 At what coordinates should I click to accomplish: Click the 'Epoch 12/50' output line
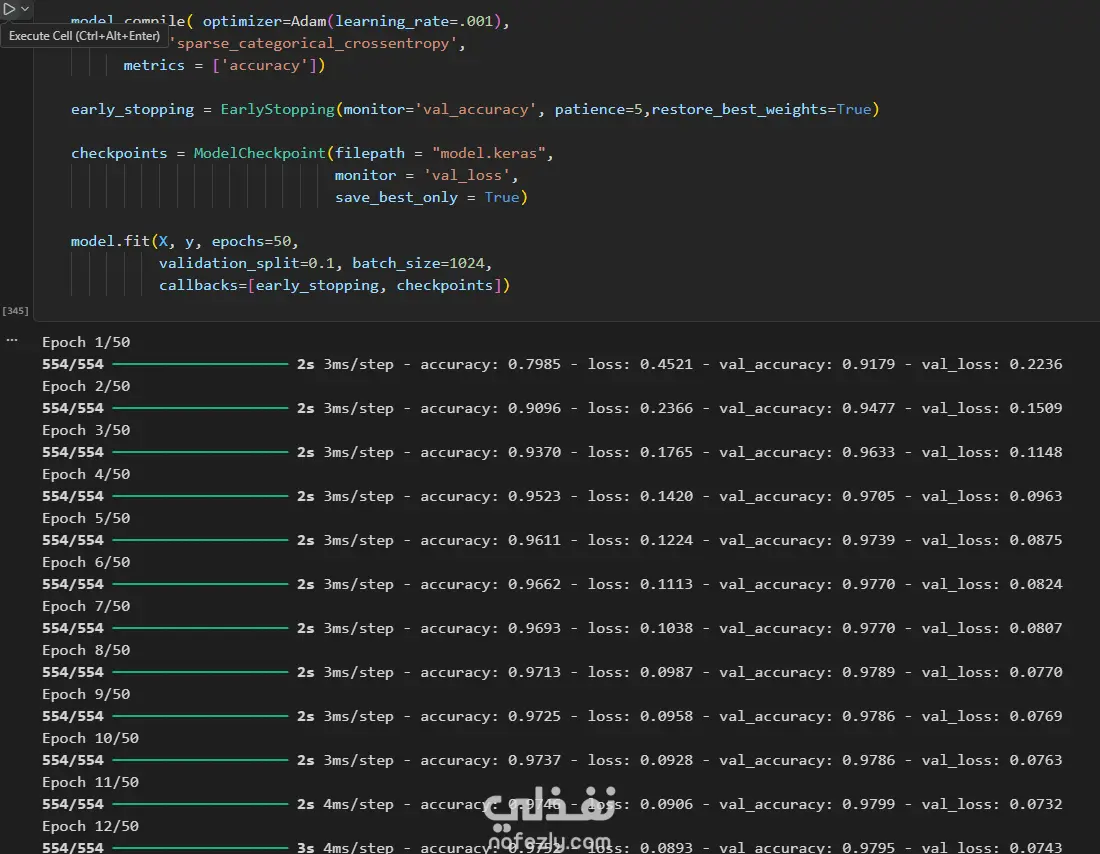[x=90, y=827]
